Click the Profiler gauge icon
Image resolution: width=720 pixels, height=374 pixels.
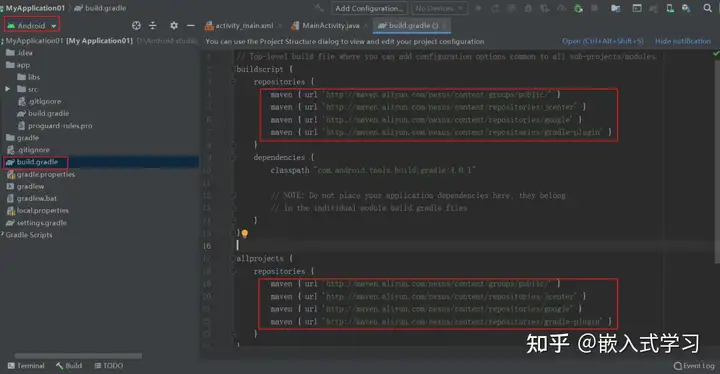coord(562,8)
